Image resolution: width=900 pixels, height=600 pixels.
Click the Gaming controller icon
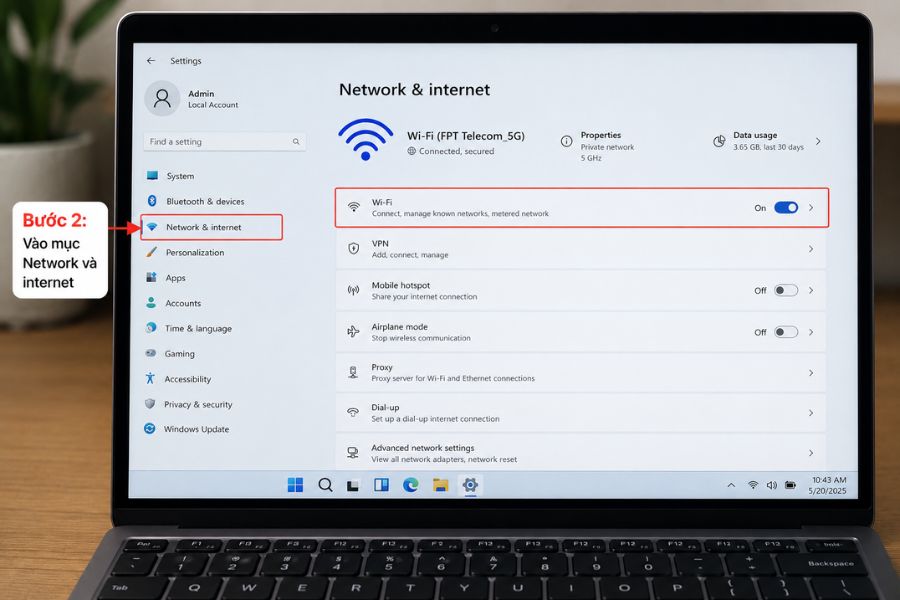tap(150, 353)
